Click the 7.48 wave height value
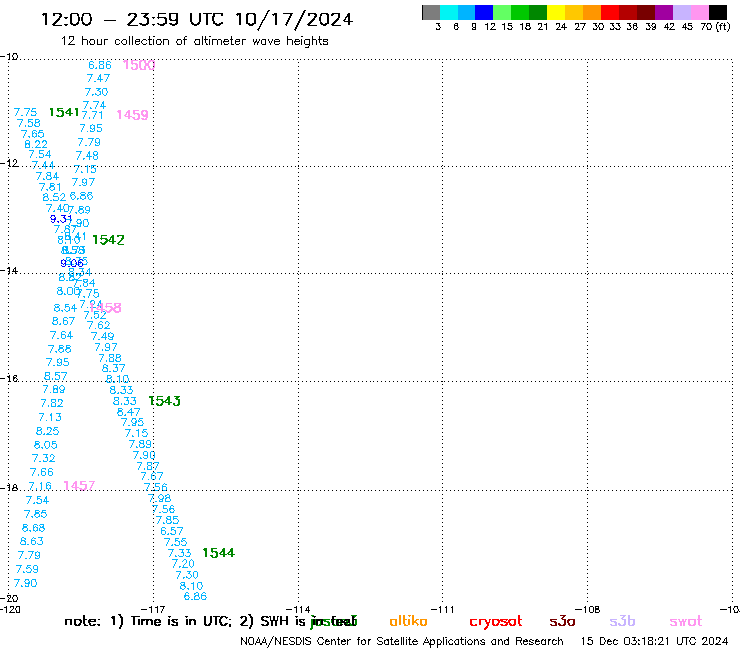Image resolution: width=740 pixels, height=650 pixels. point(87,155)
